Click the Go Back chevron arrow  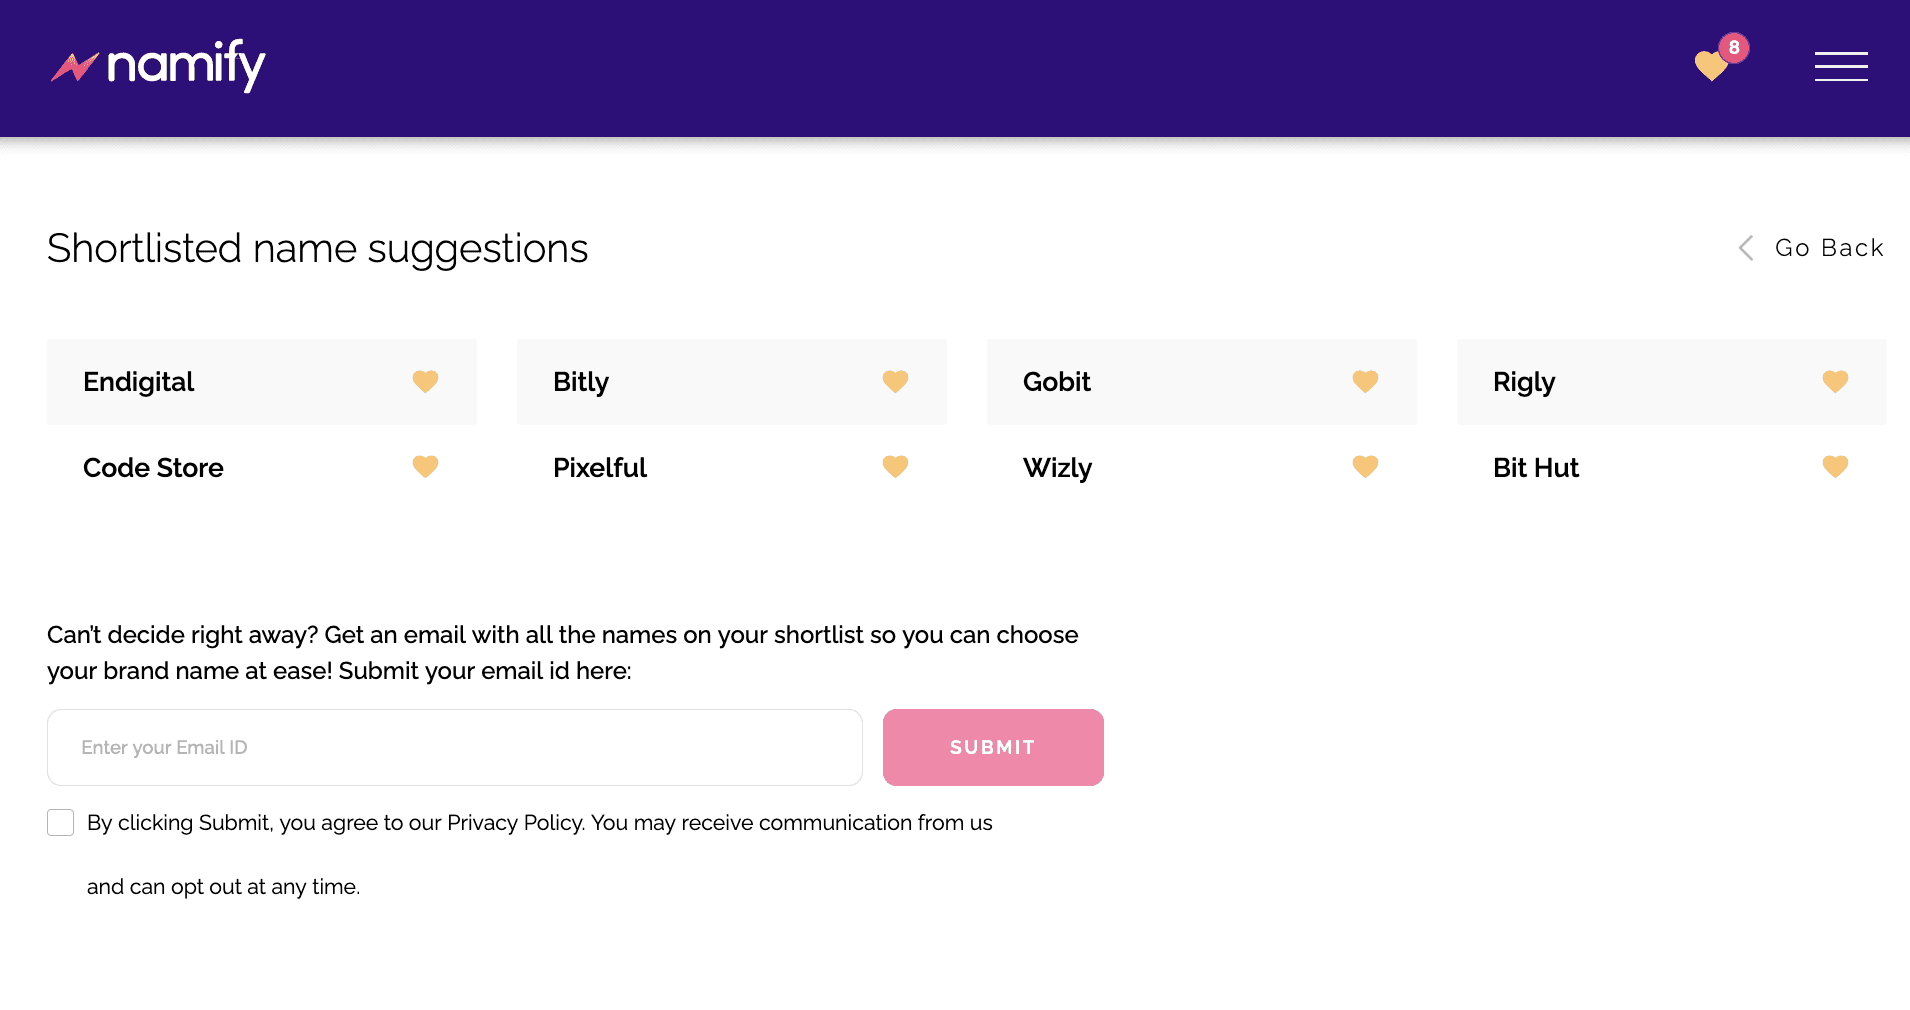(x=1746, y=248)
